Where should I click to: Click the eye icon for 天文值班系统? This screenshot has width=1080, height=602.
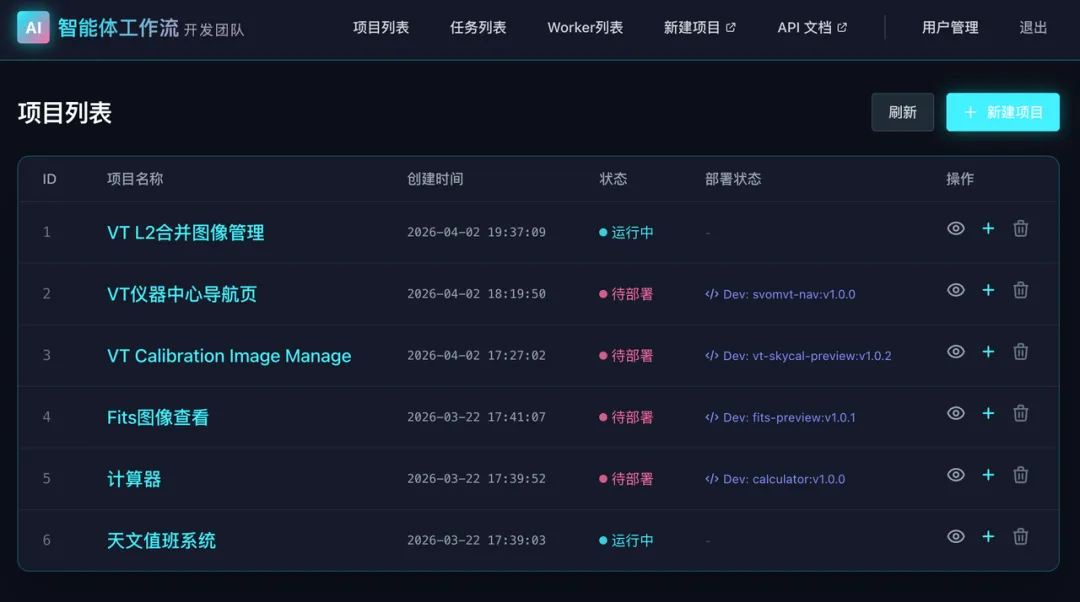(x=956, y=537)
